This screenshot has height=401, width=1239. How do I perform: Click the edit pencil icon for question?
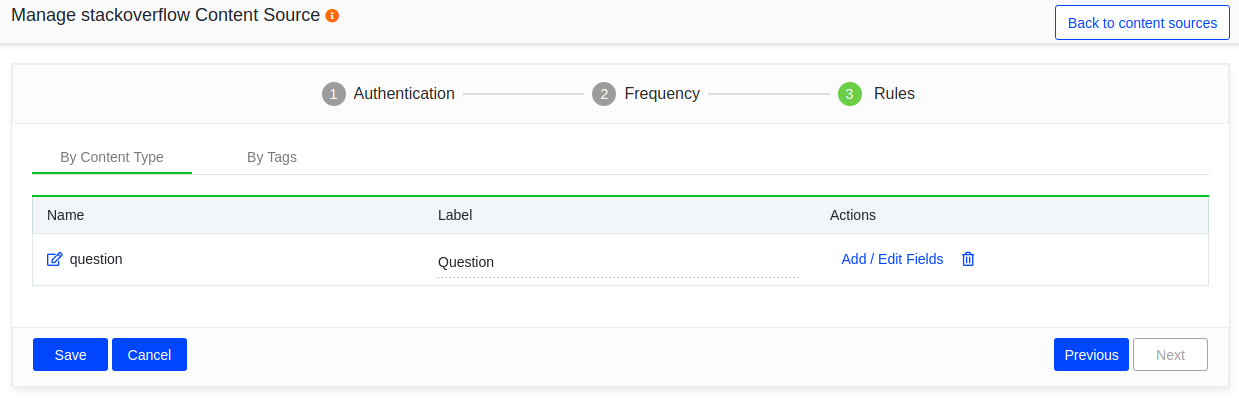coord(55,259)
